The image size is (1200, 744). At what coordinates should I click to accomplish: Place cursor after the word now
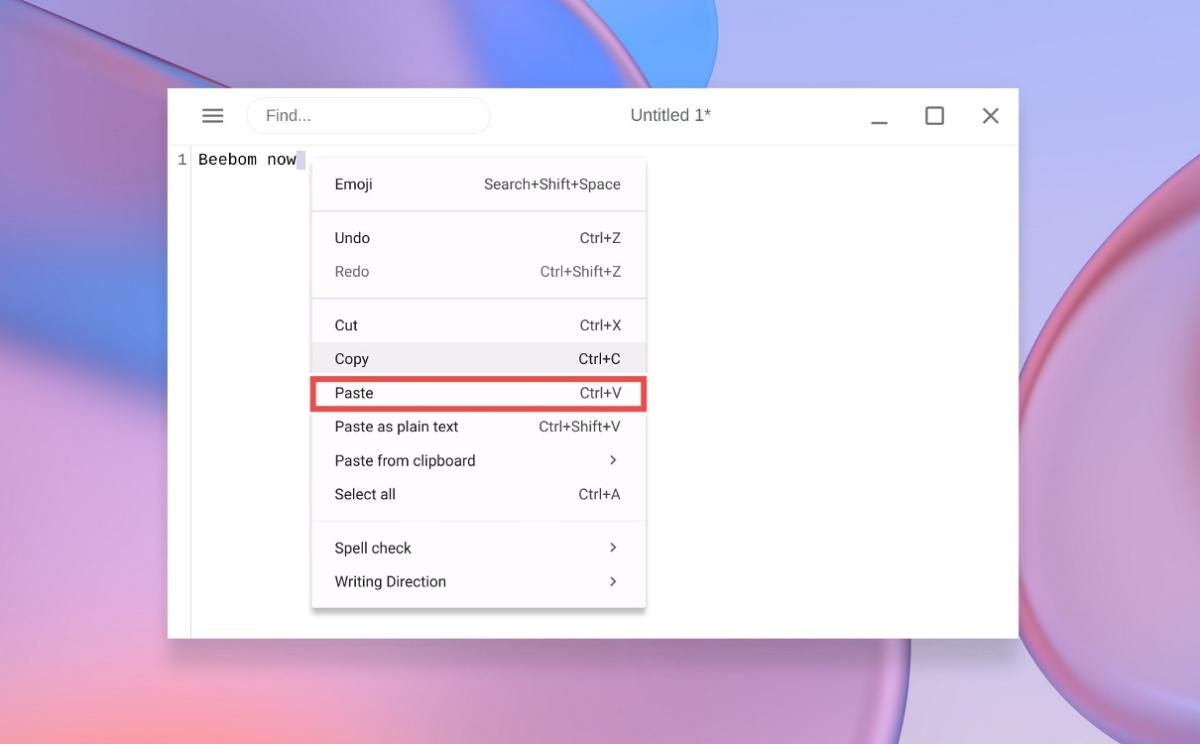[297, 159]
